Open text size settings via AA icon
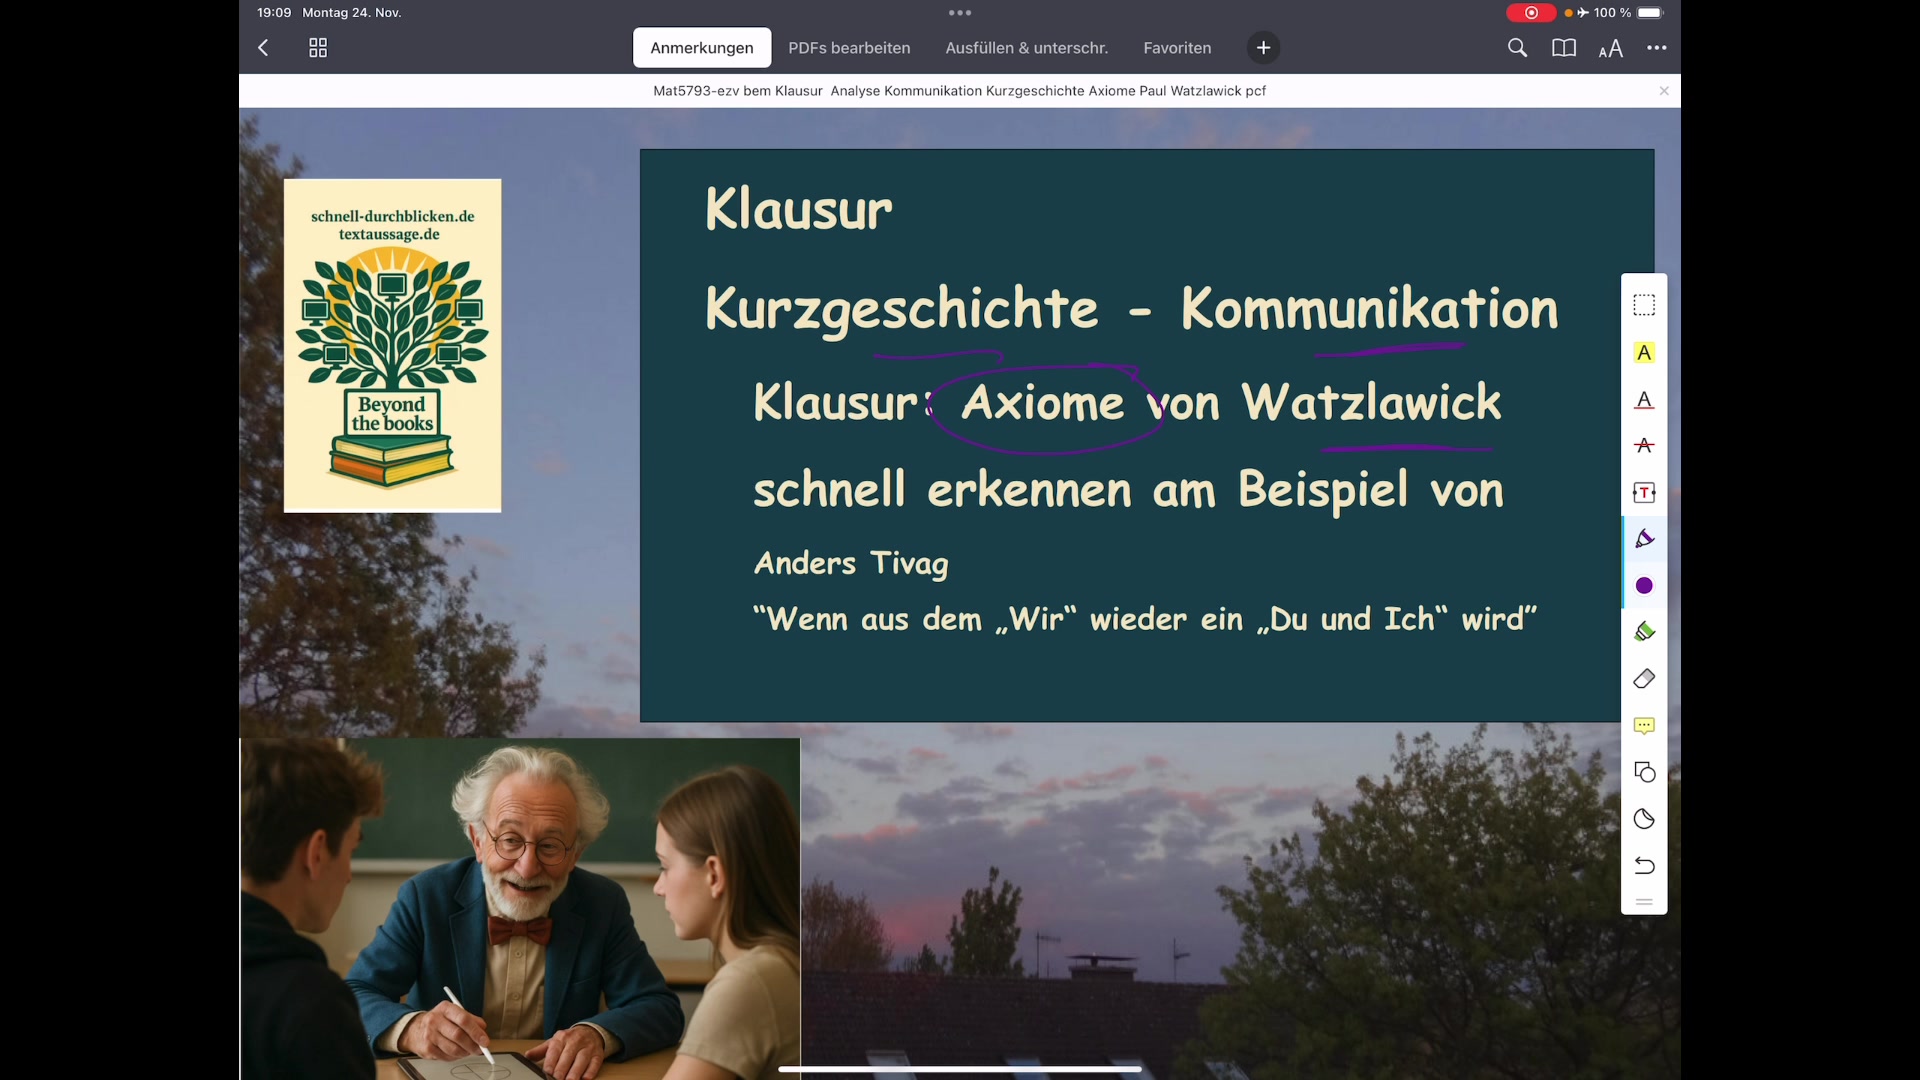The height and width of the screenshot is (1080, 1920). point(1611,47)
